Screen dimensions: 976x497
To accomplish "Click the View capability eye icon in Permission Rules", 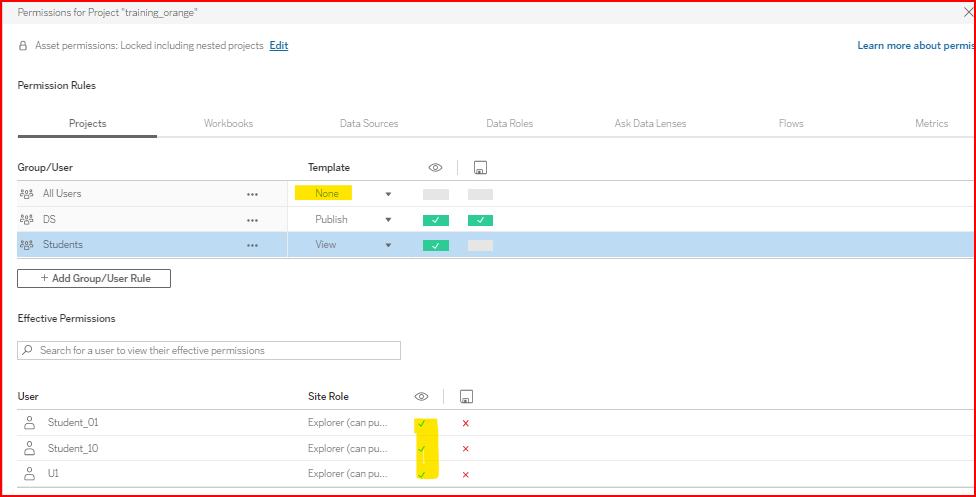I will (435, 168).
